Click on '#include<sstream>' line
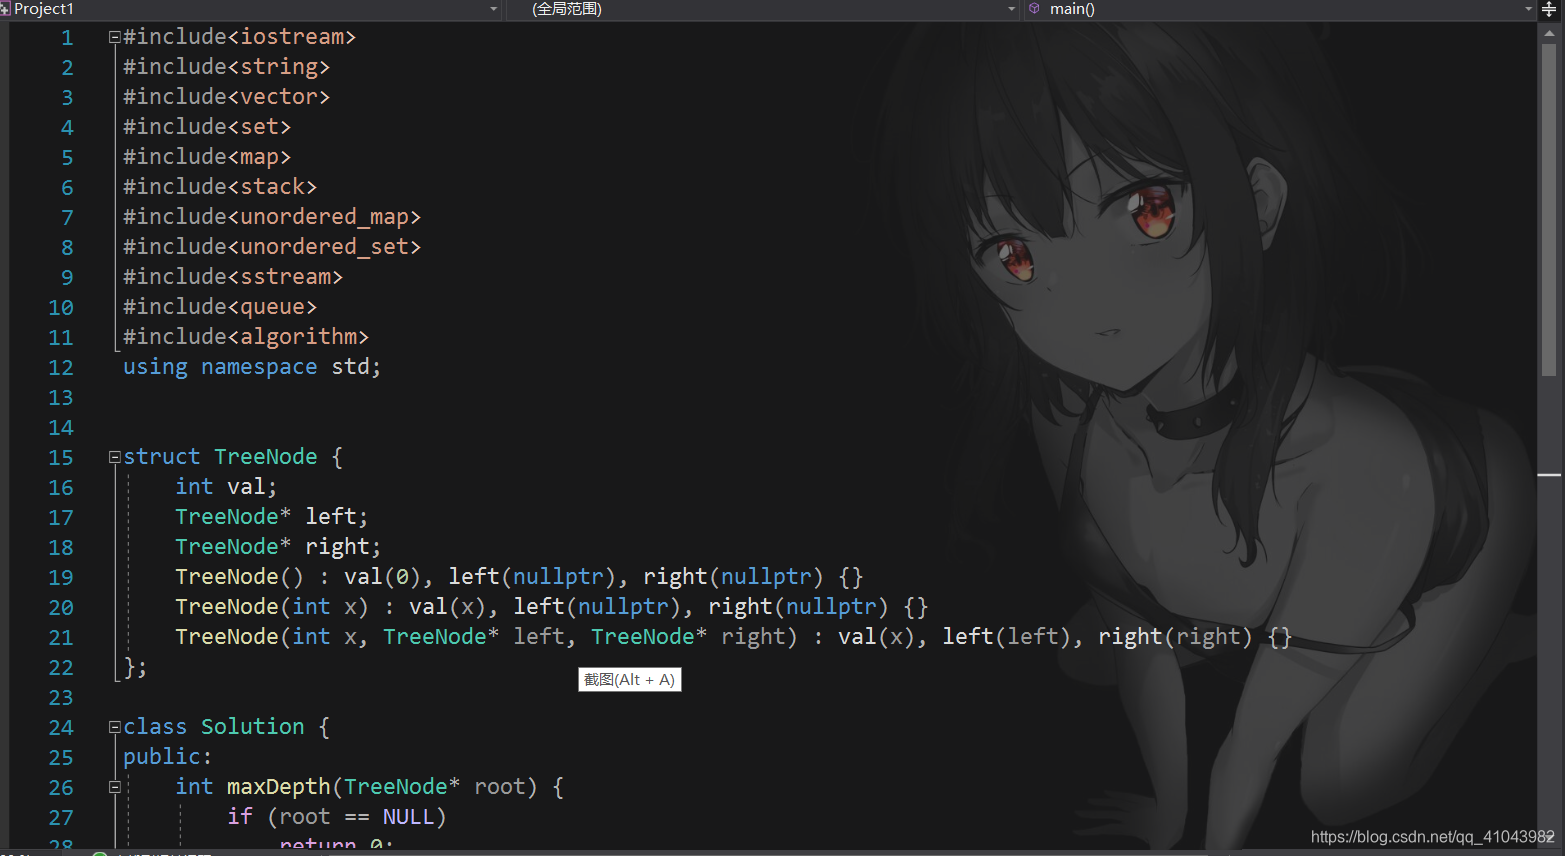The image size is (1565, 856). [233, 277]
